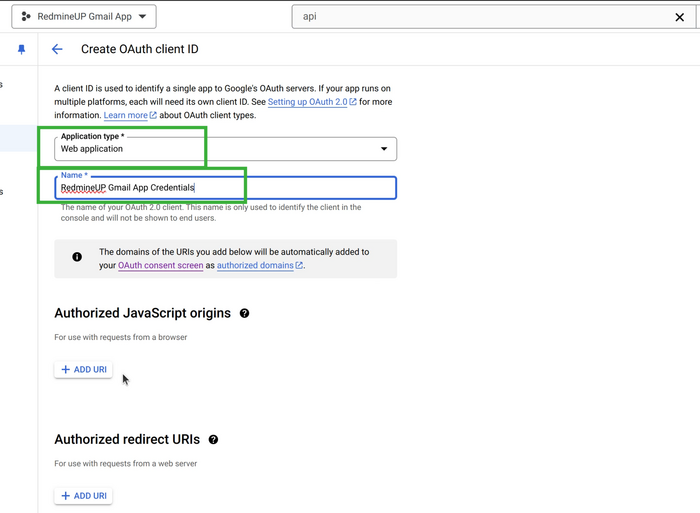
Task: Click the info icon in domains notice
Action: point(77,257)
